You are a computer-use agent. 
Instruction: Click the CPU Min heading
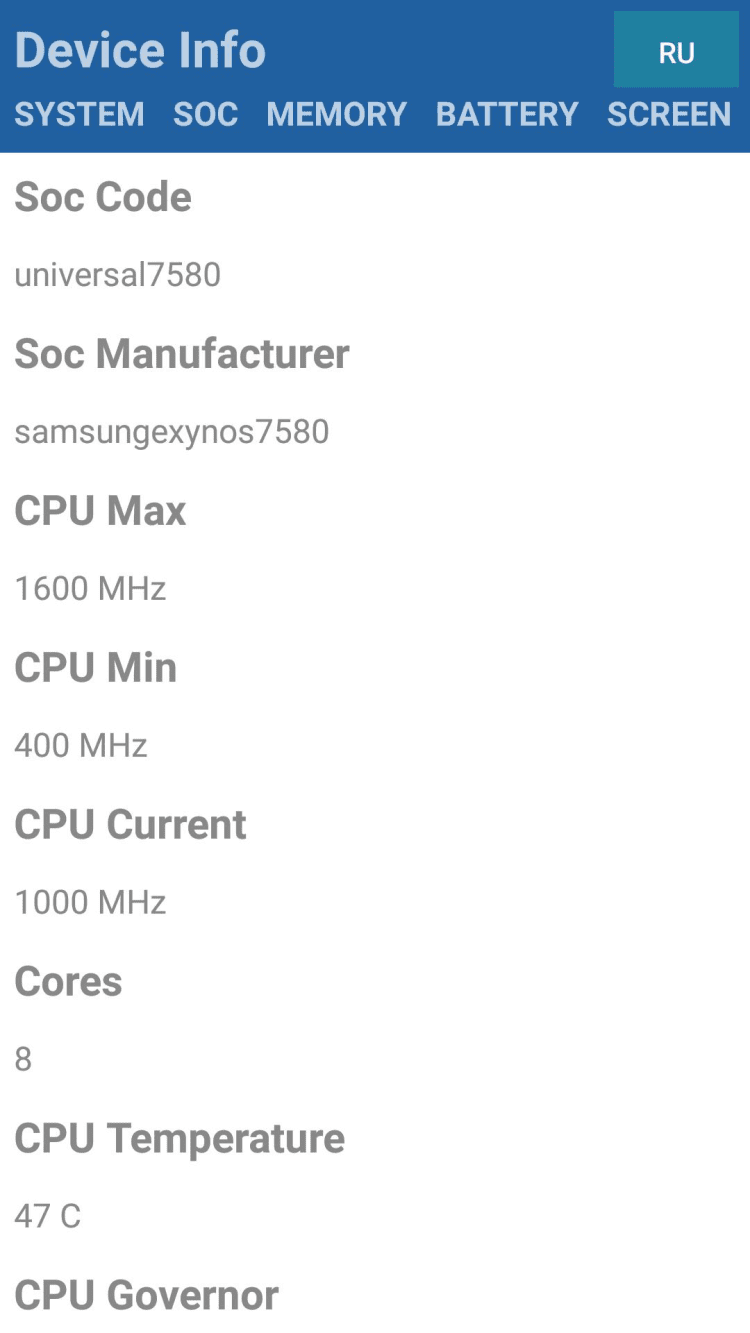point(95,668)
